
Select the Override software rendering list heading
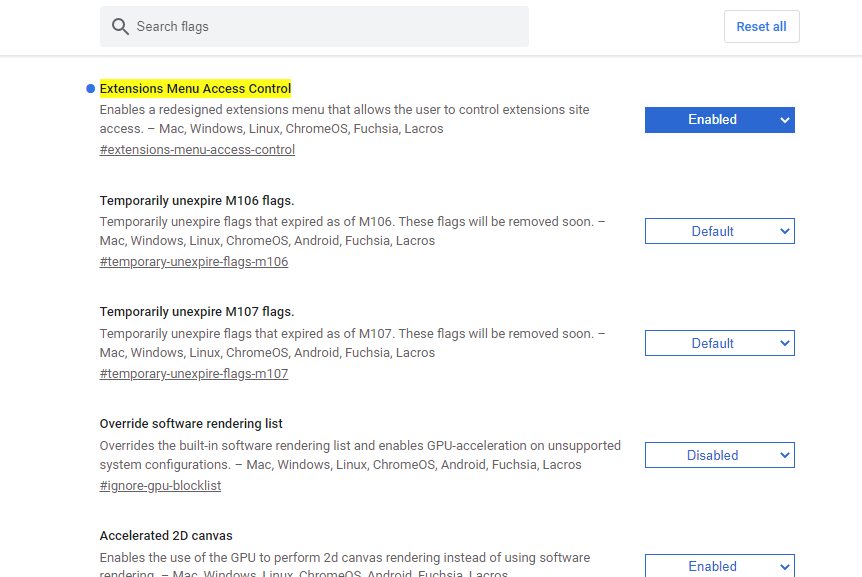191,424
